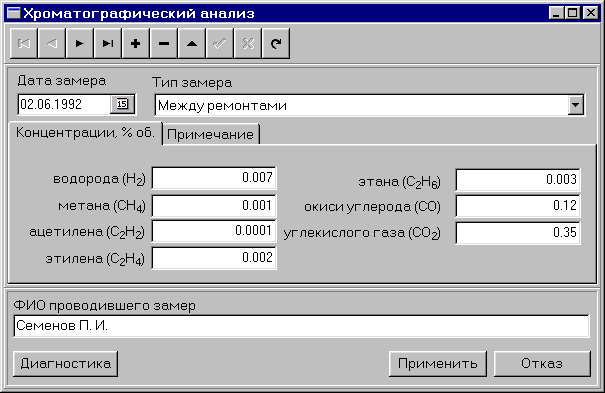Click метана (CH4) field value 0.001
The image size is (605, 393).
214,206
